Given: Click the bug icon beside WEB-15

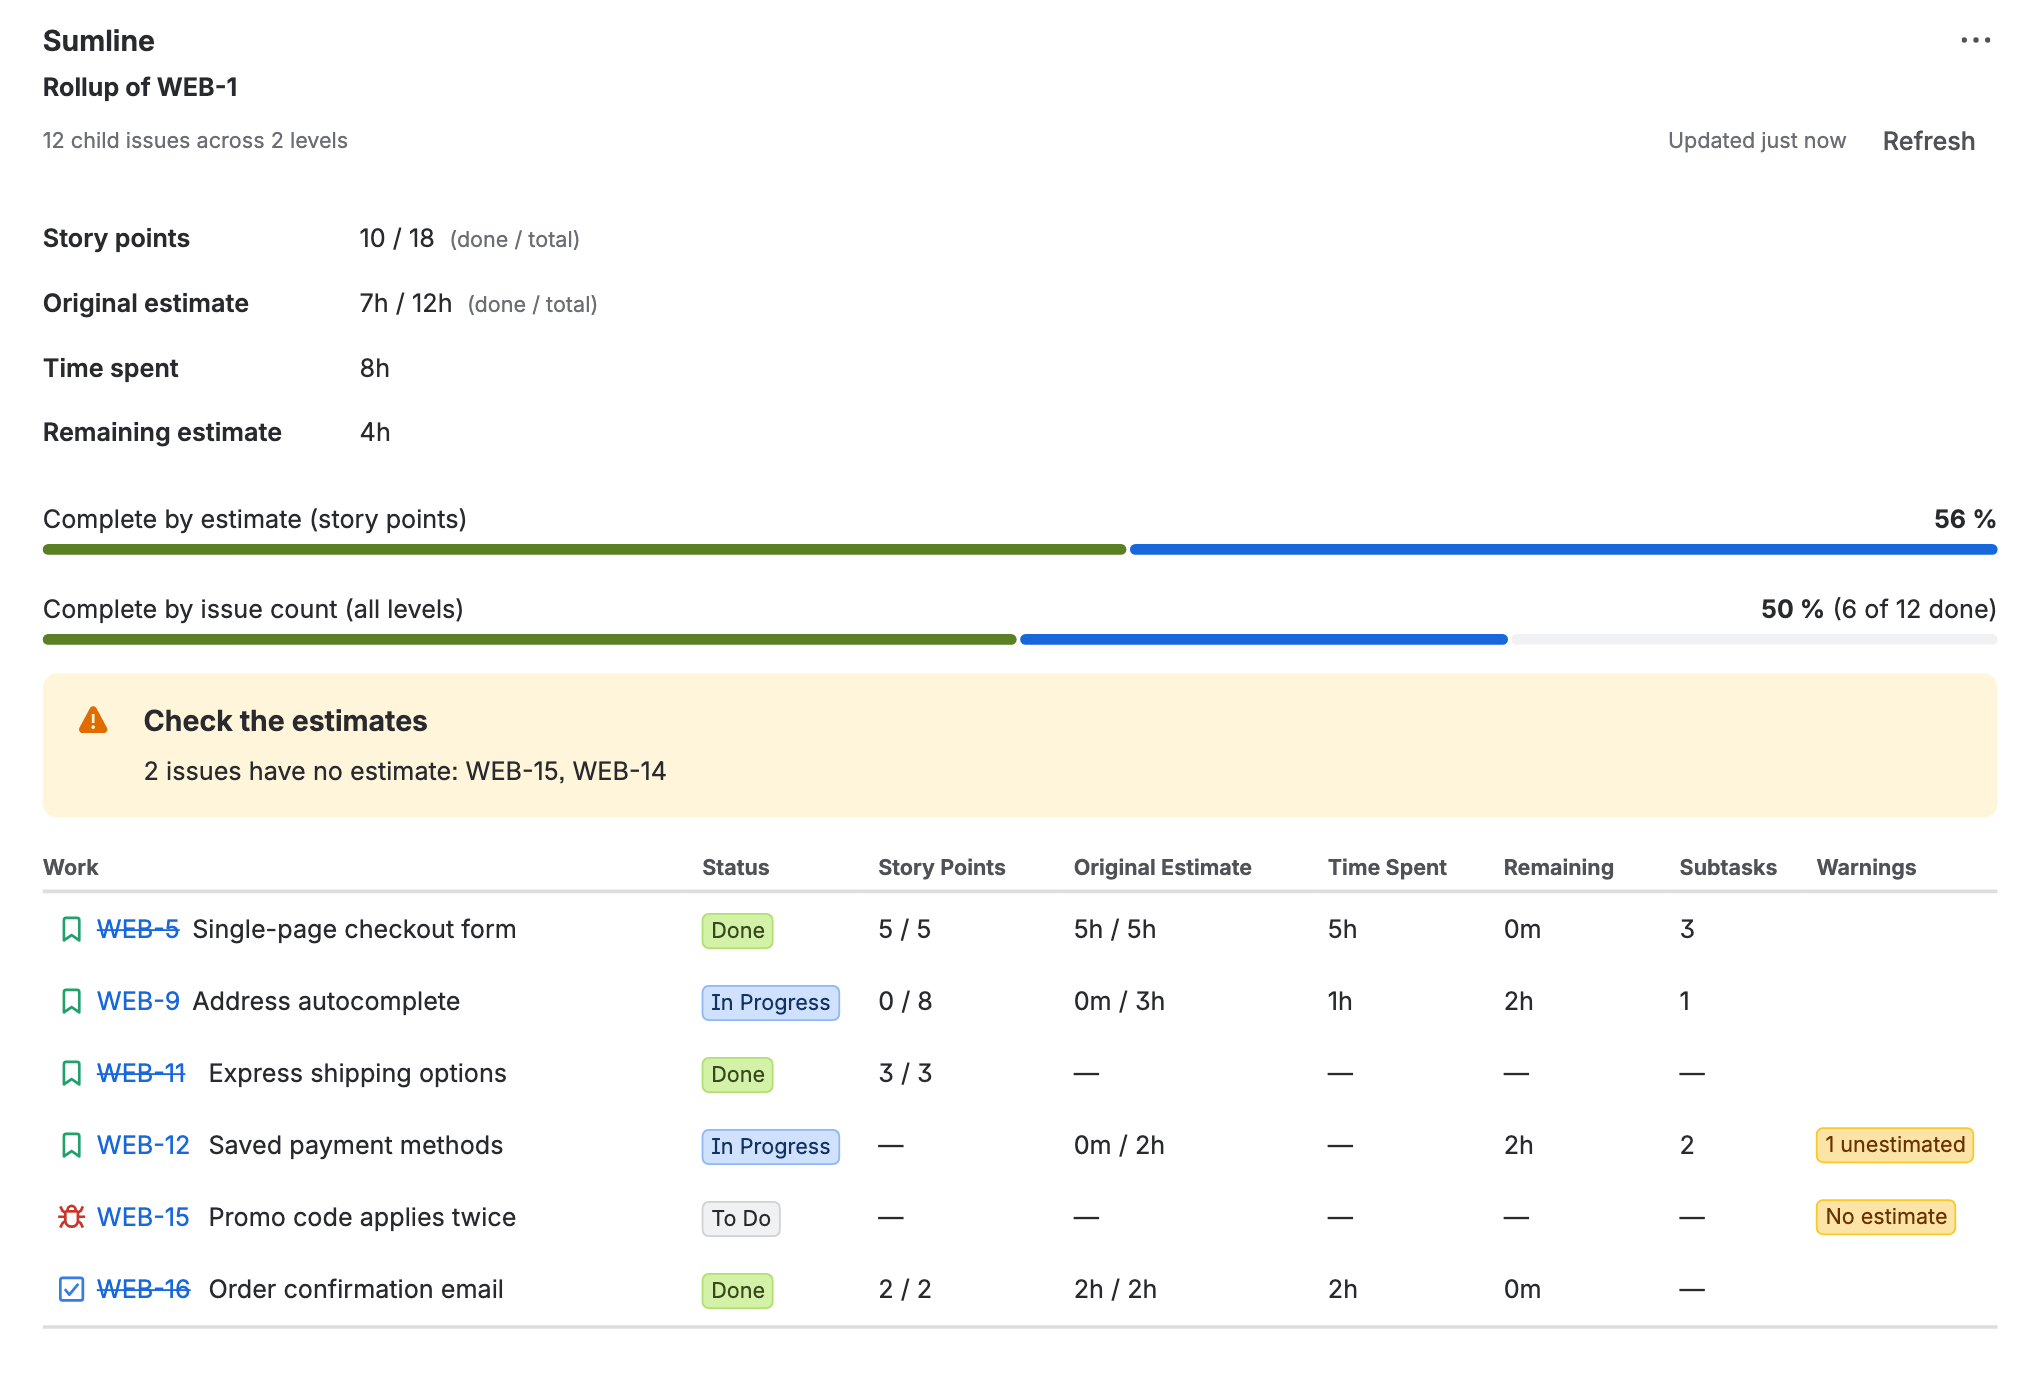Looking at the screenshot, I should (71, 1217).
